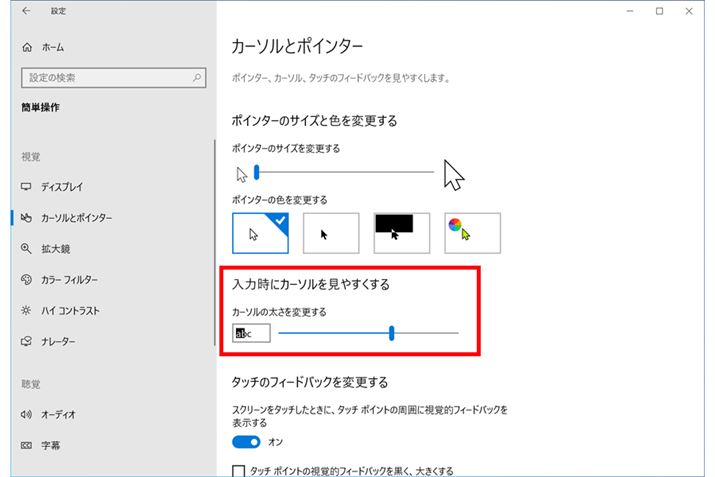Viewport: 715px width, 477px height.
Task: Select the black pointer color option
Action: tap(331, 233)
